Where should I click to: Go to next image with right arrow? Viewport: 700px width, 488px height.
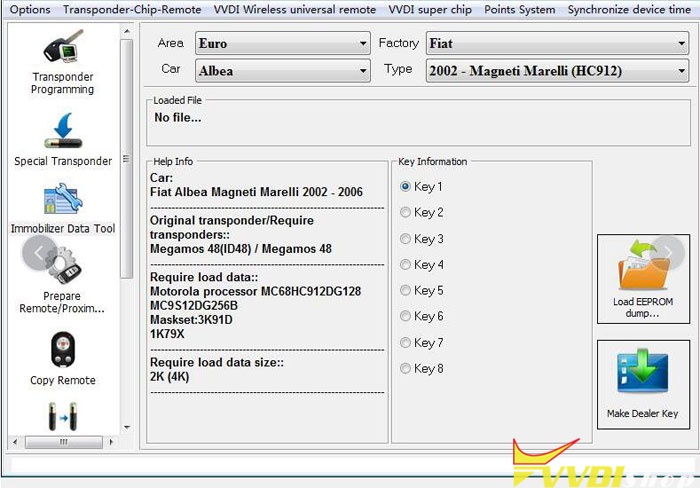668,253
